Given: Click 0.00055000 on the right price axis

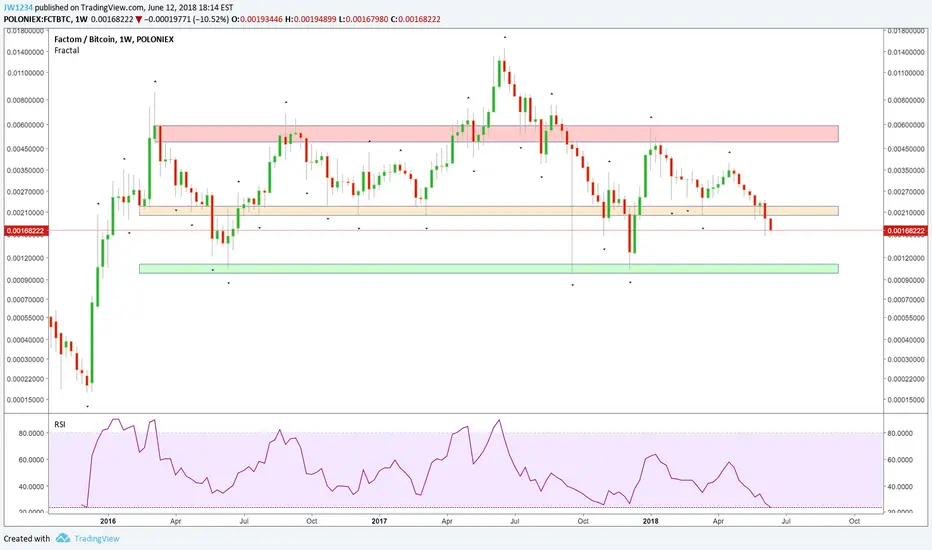Looking at the screenshot, I should coord(906,318).
